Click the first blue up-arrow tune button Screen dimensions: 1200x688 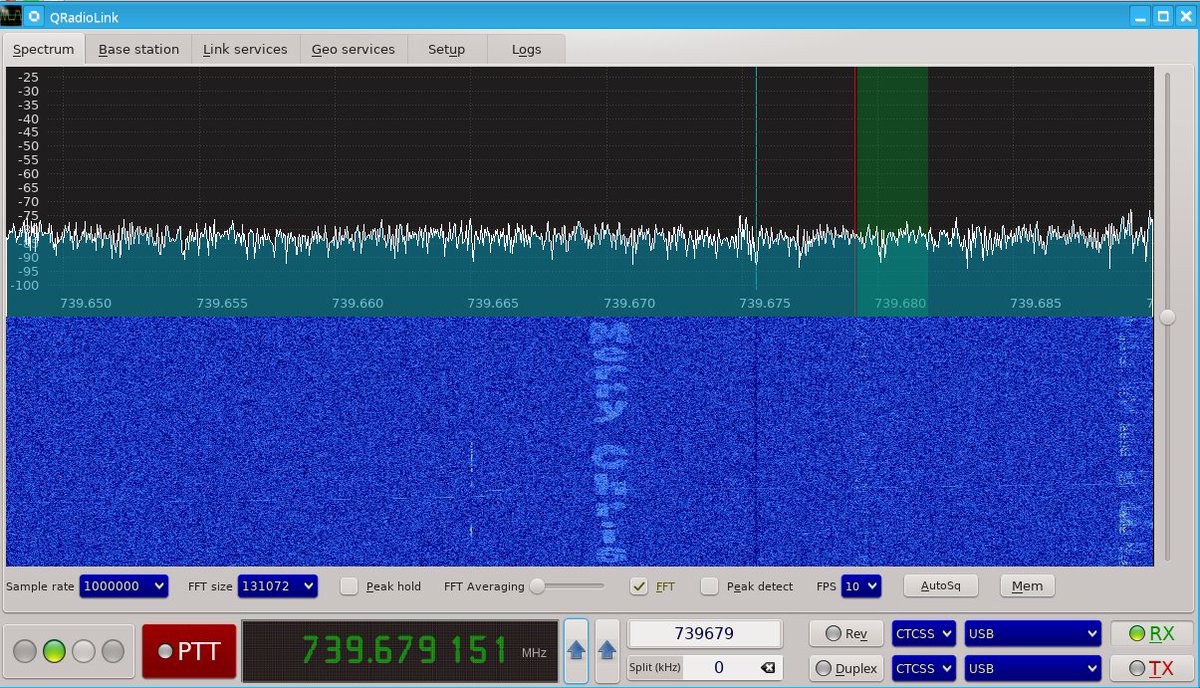(x=576, y=649)
